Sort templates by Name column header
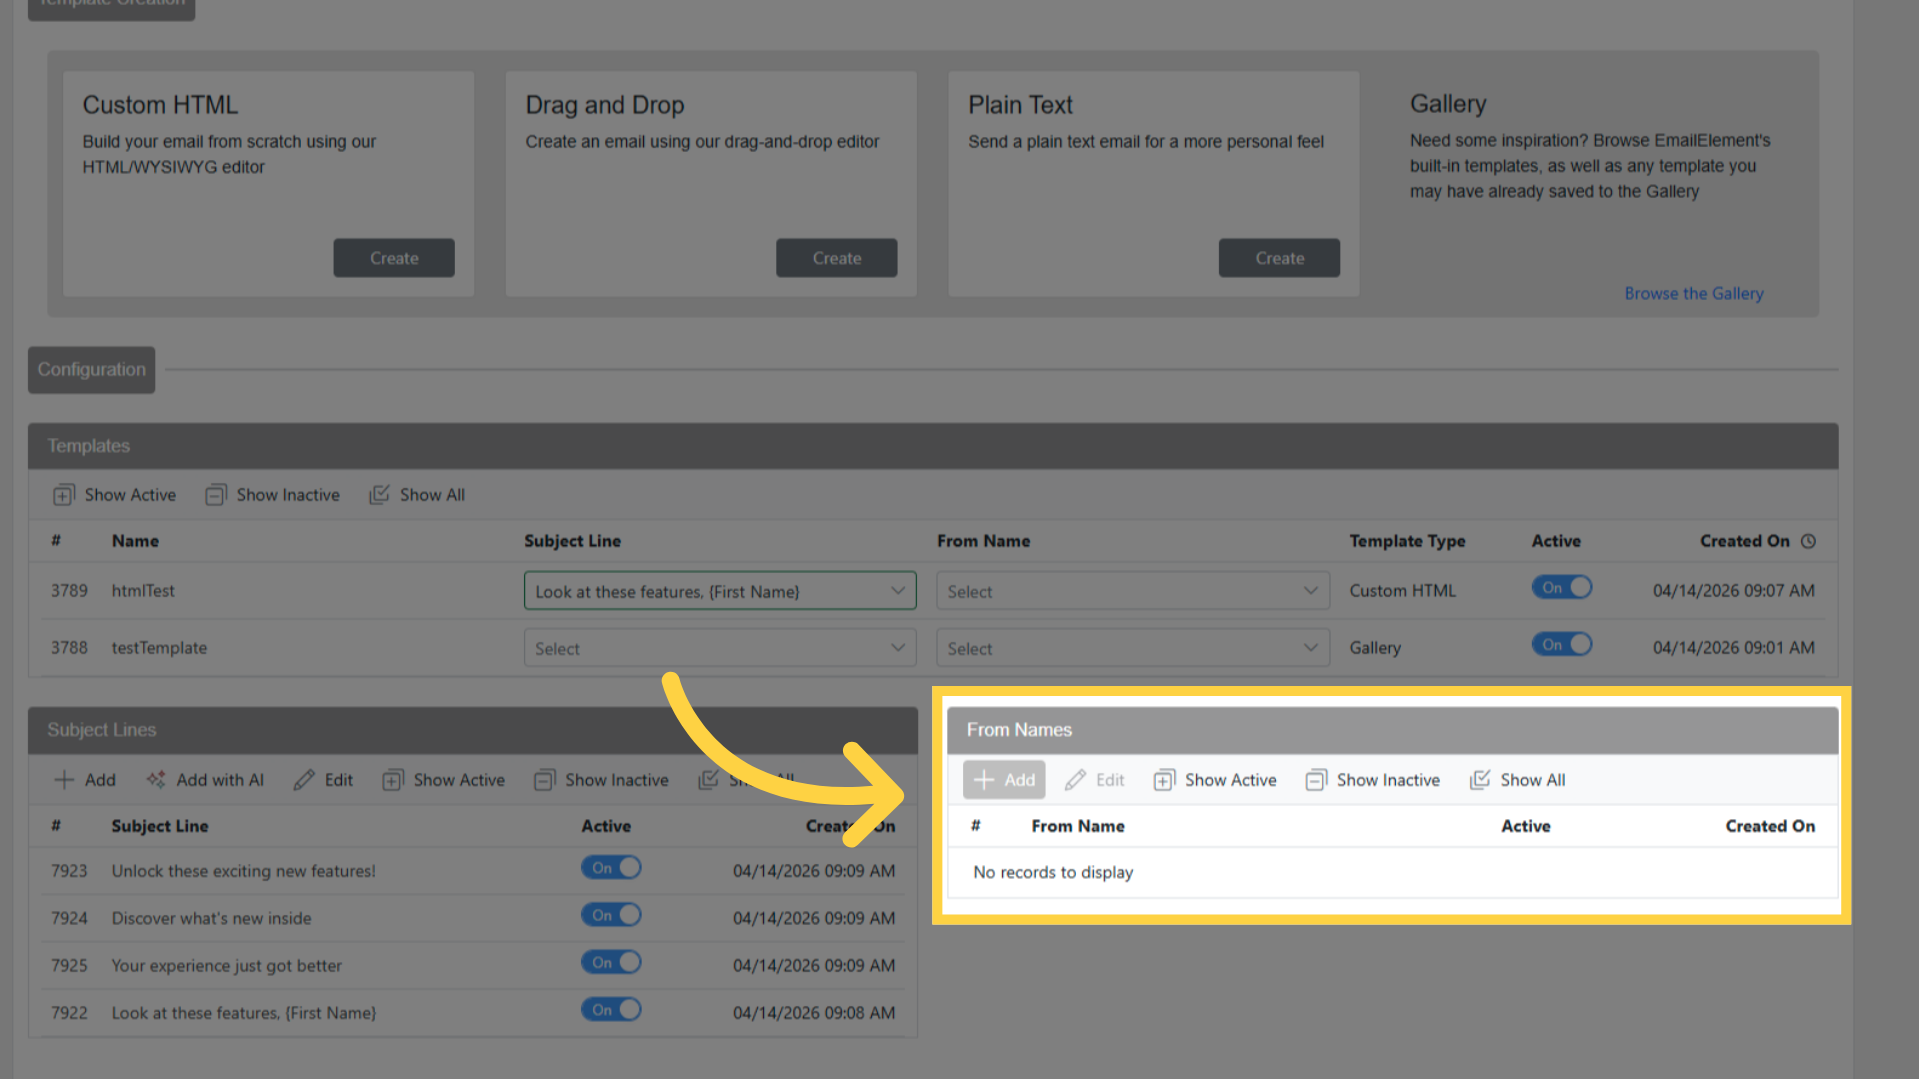1919x1079 pixels. 135,541
